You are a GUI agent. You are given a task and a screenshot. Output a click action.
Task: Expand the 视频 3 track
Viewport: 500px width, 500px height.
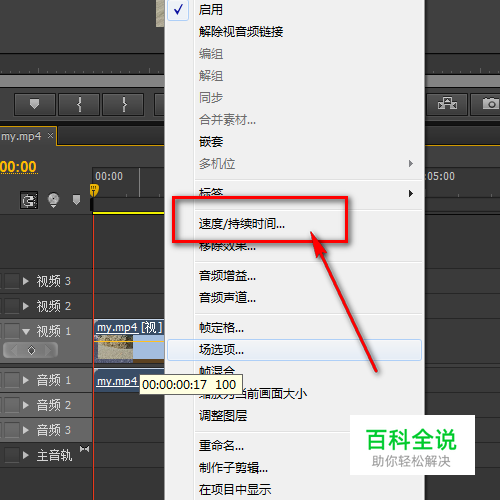coord(26,281)
